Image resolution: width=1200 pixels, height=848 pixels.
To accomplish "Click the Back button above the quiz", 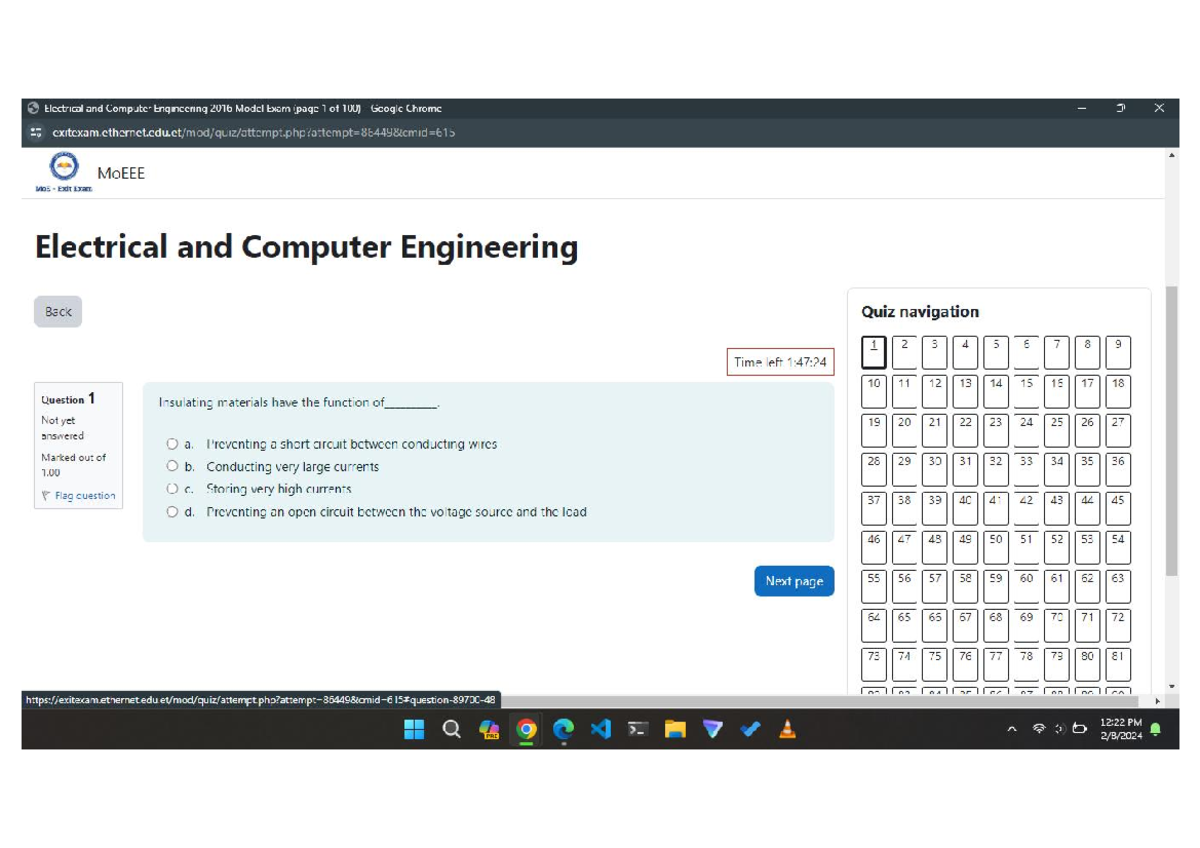I will coord(57,311).
